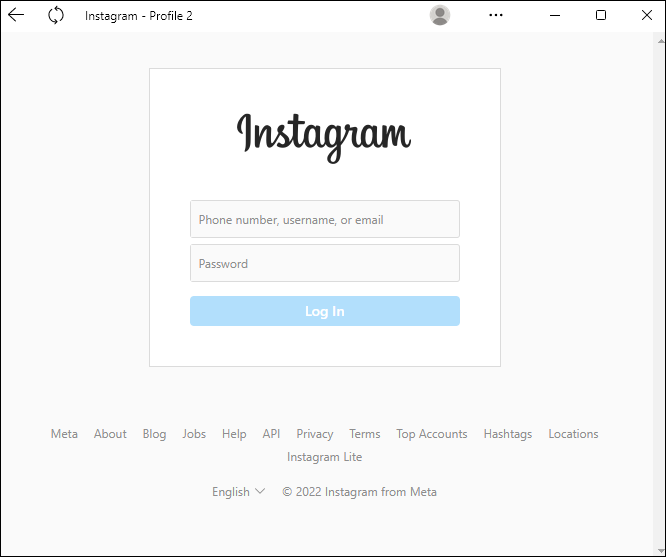The width and height of the screenshot is (666, 557).
Task: Open the Help footer link
Action: click(234, 434)
